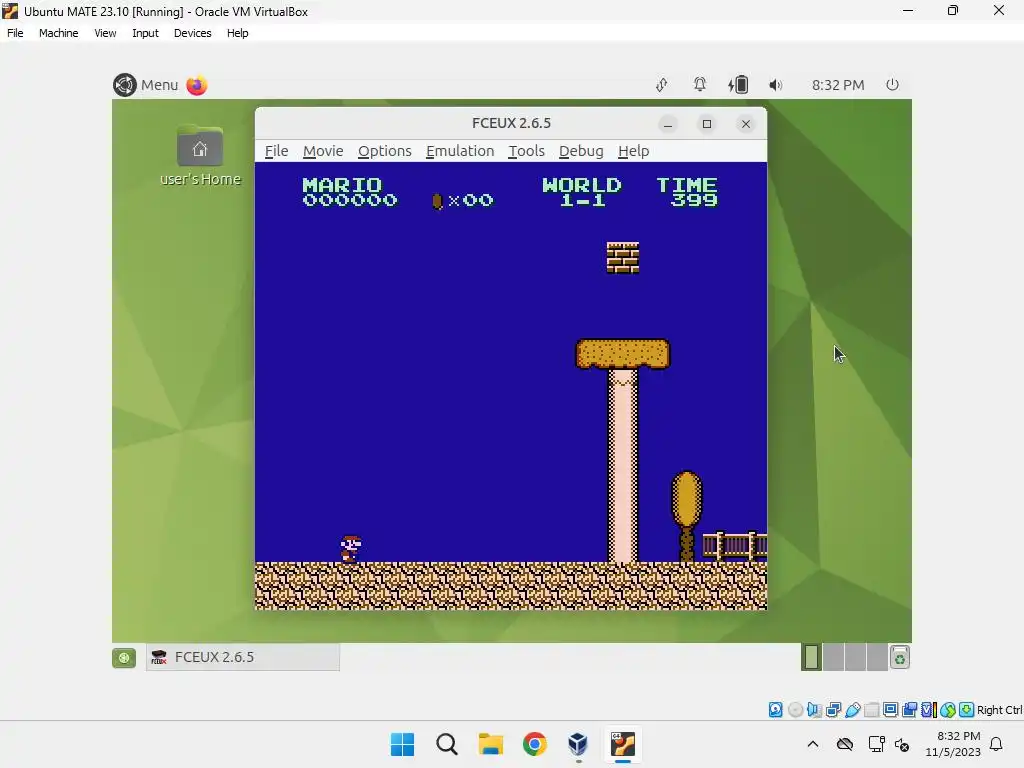Select FCEUX 2.6.5 taskbar window button
The image size is (1024, 768).
pyautogui.click(x=242, y=657)
